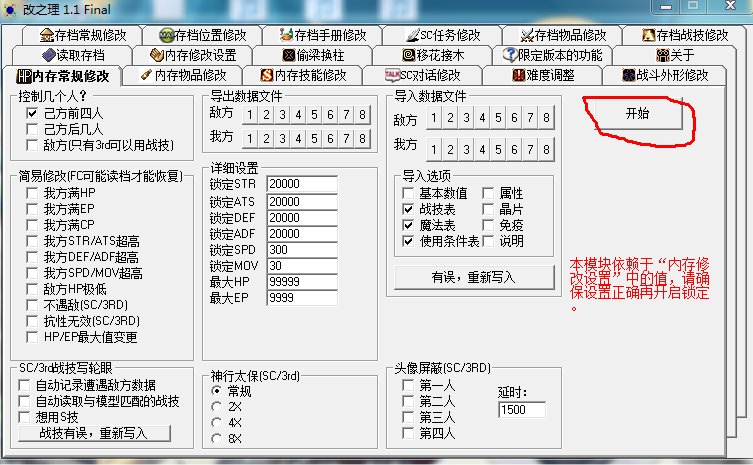The image size is (753, 465).
Task: Click export 我方 slot 8 button
Action: (362, 139)
